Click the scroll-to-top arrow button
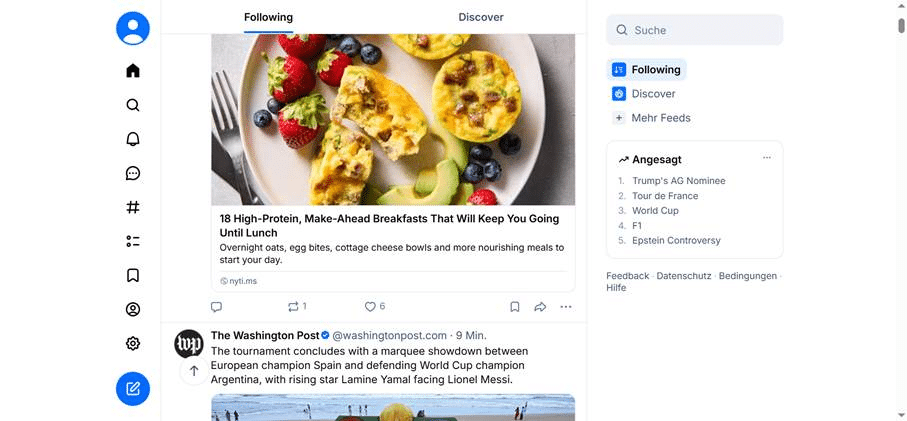Screen dimensions: 907x421 [x=194, y=371]
